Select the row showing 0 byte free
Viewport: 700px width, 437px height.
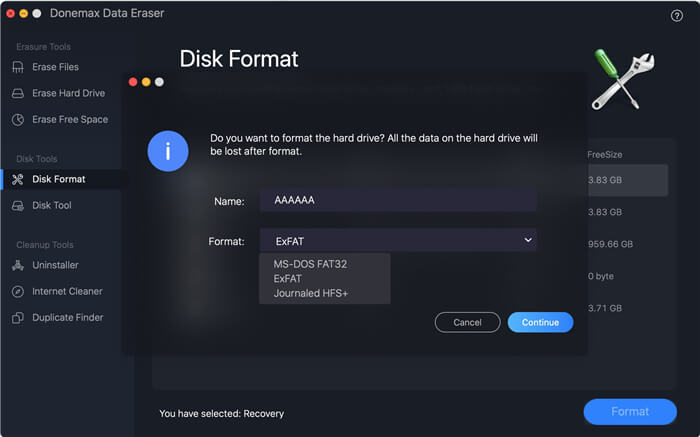(600, 276)
